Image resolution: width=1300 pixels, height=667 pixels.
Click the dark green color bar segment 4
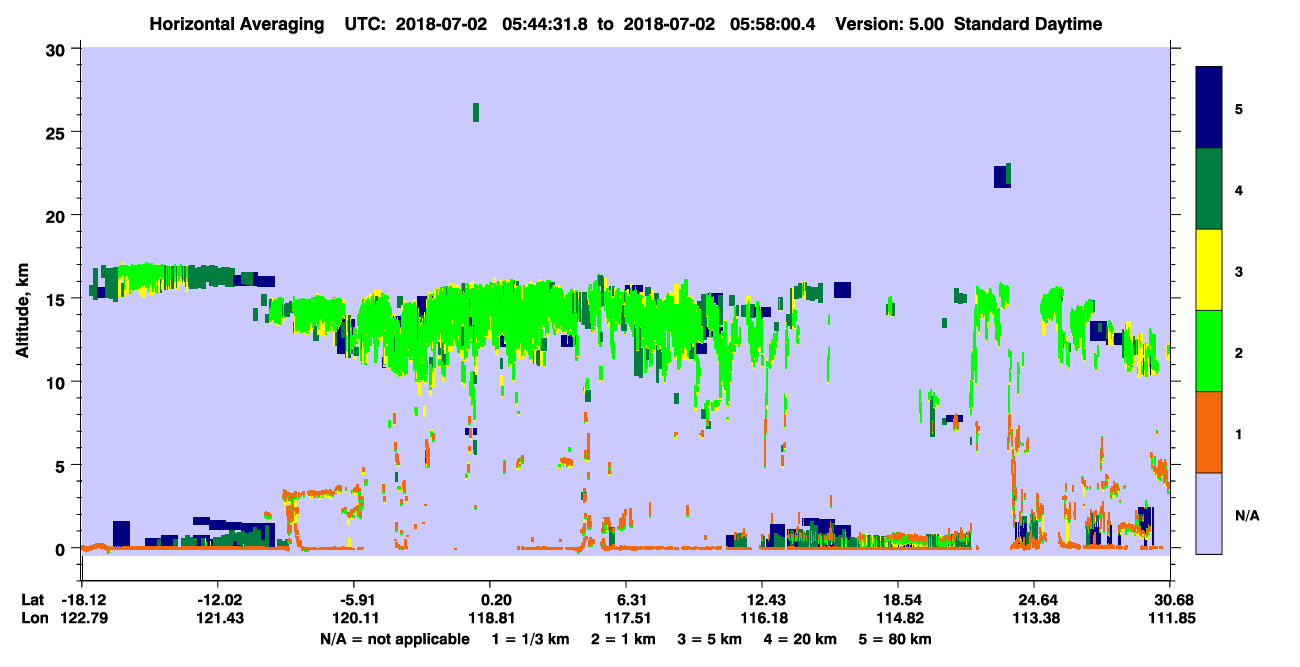(x=1209, y=189)
